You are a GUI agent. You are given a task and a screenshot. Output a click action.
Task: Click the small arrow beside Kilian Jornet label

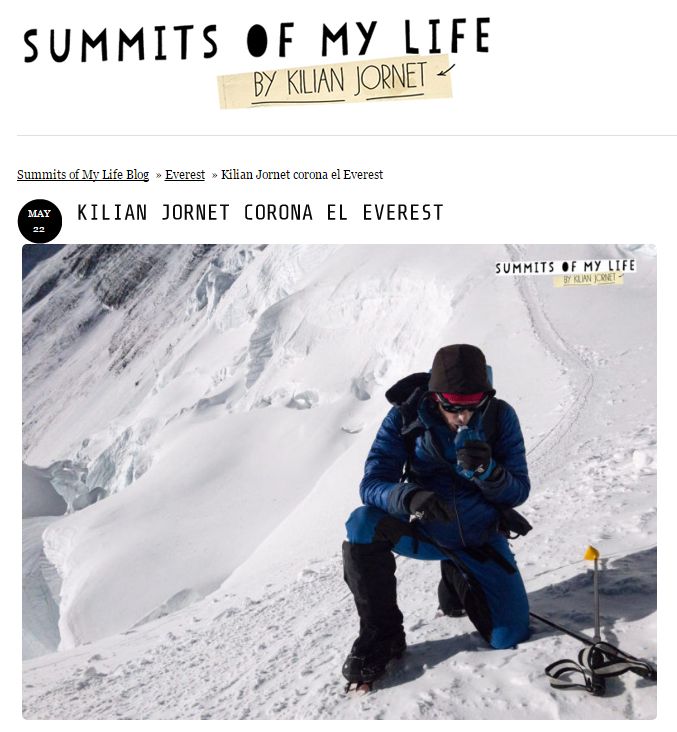click(446, 70)
